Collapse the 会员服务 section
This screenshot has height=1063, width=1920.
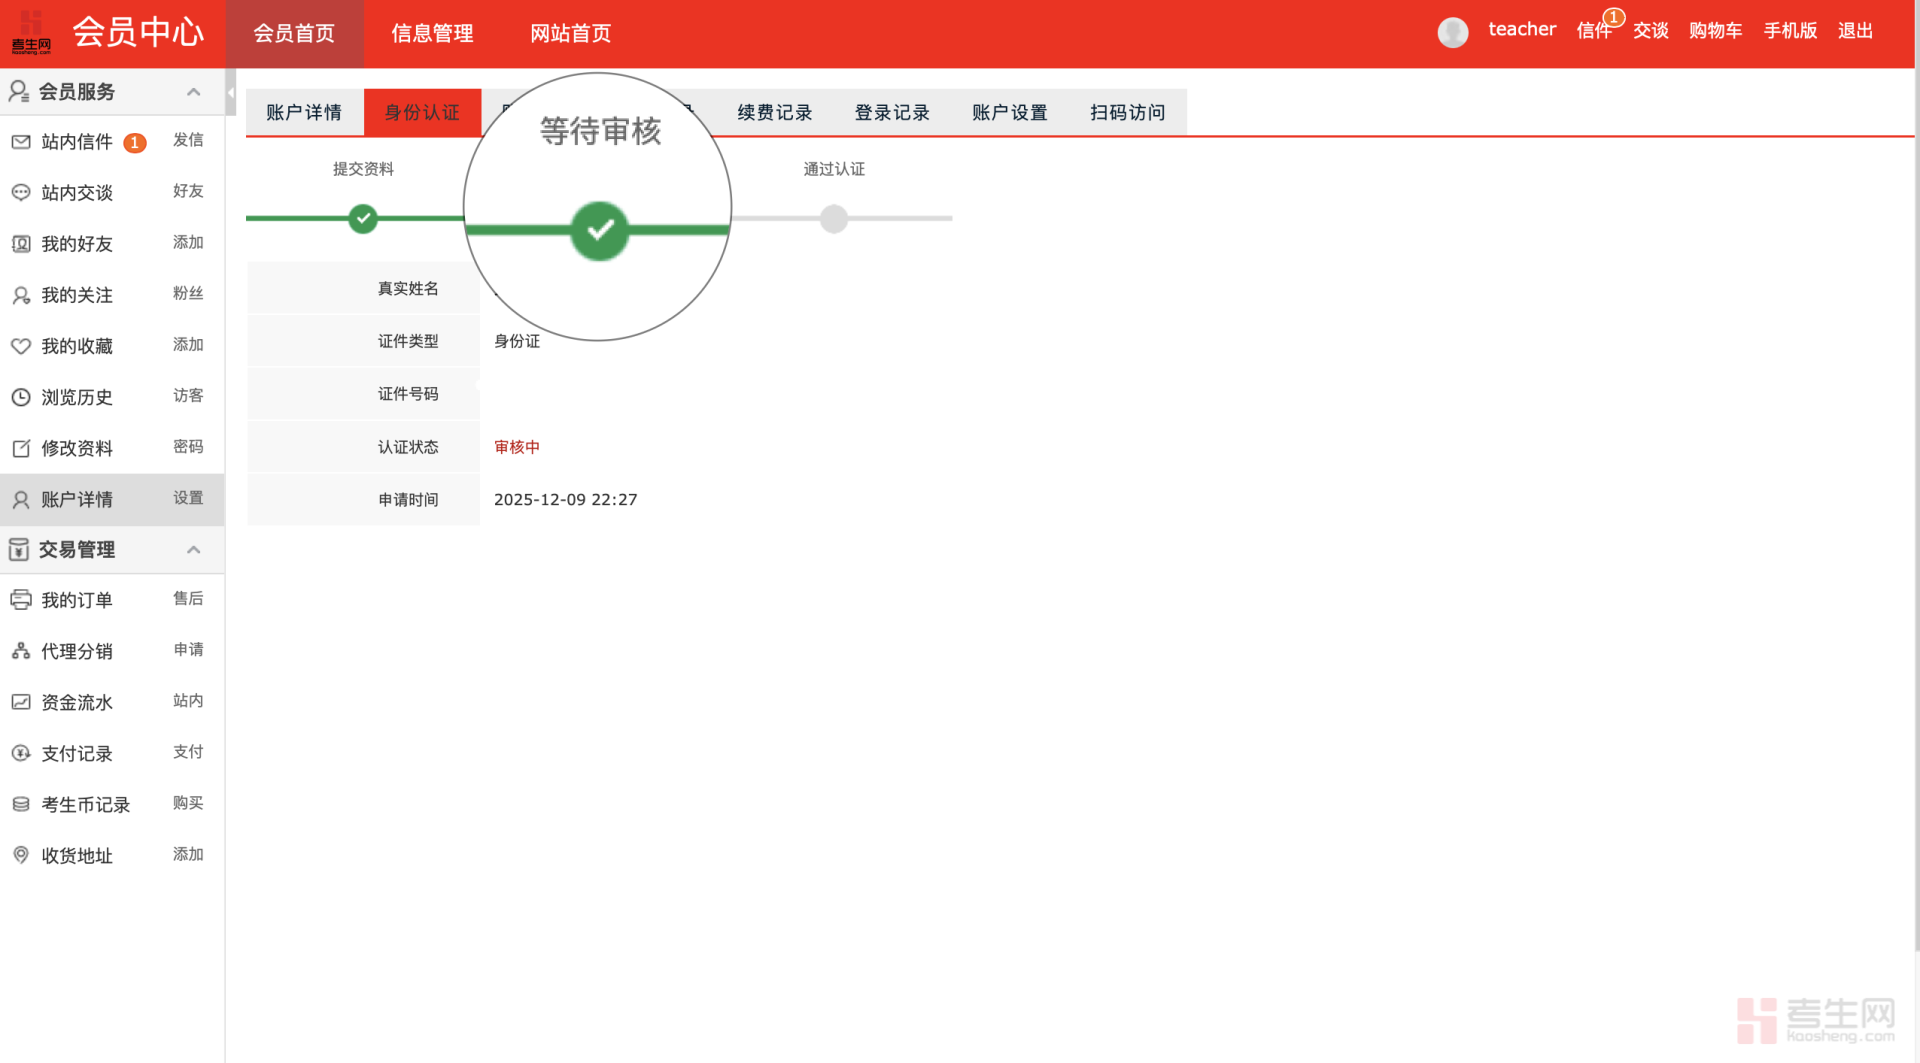(x=193, y=92)
